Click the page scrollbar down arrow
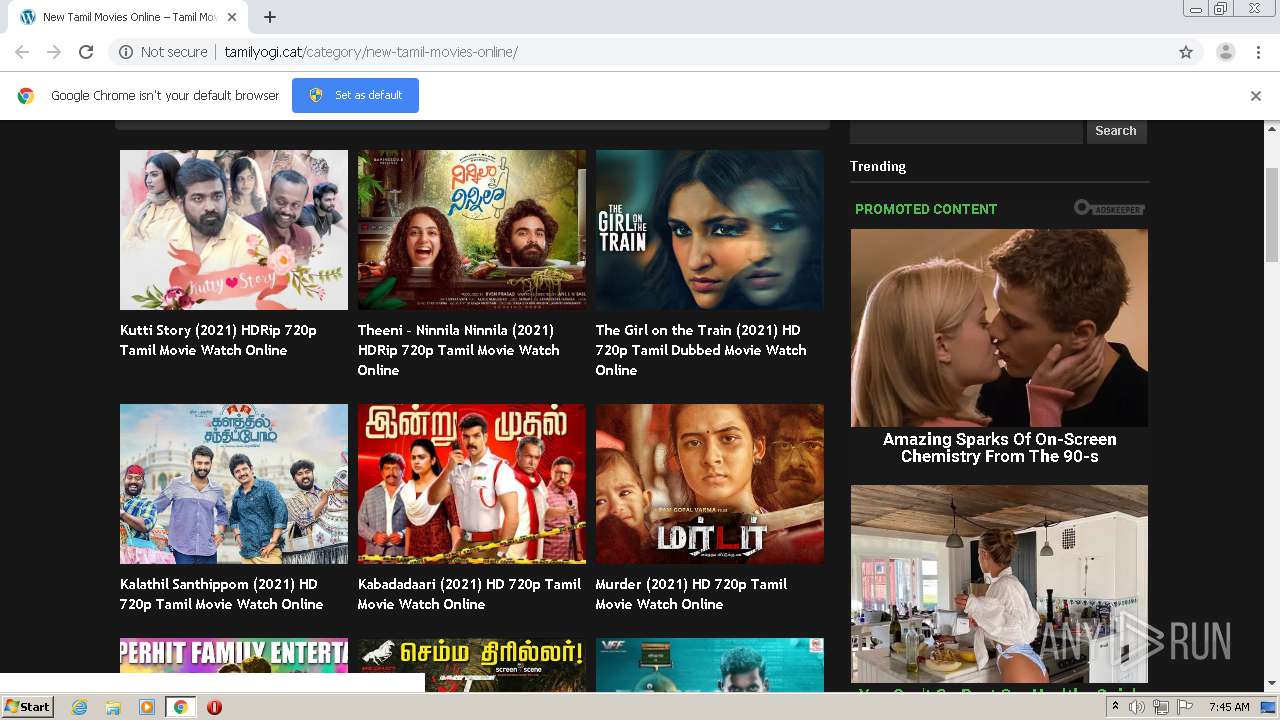Screen dimensions: 1280x720 [1272, 684]
